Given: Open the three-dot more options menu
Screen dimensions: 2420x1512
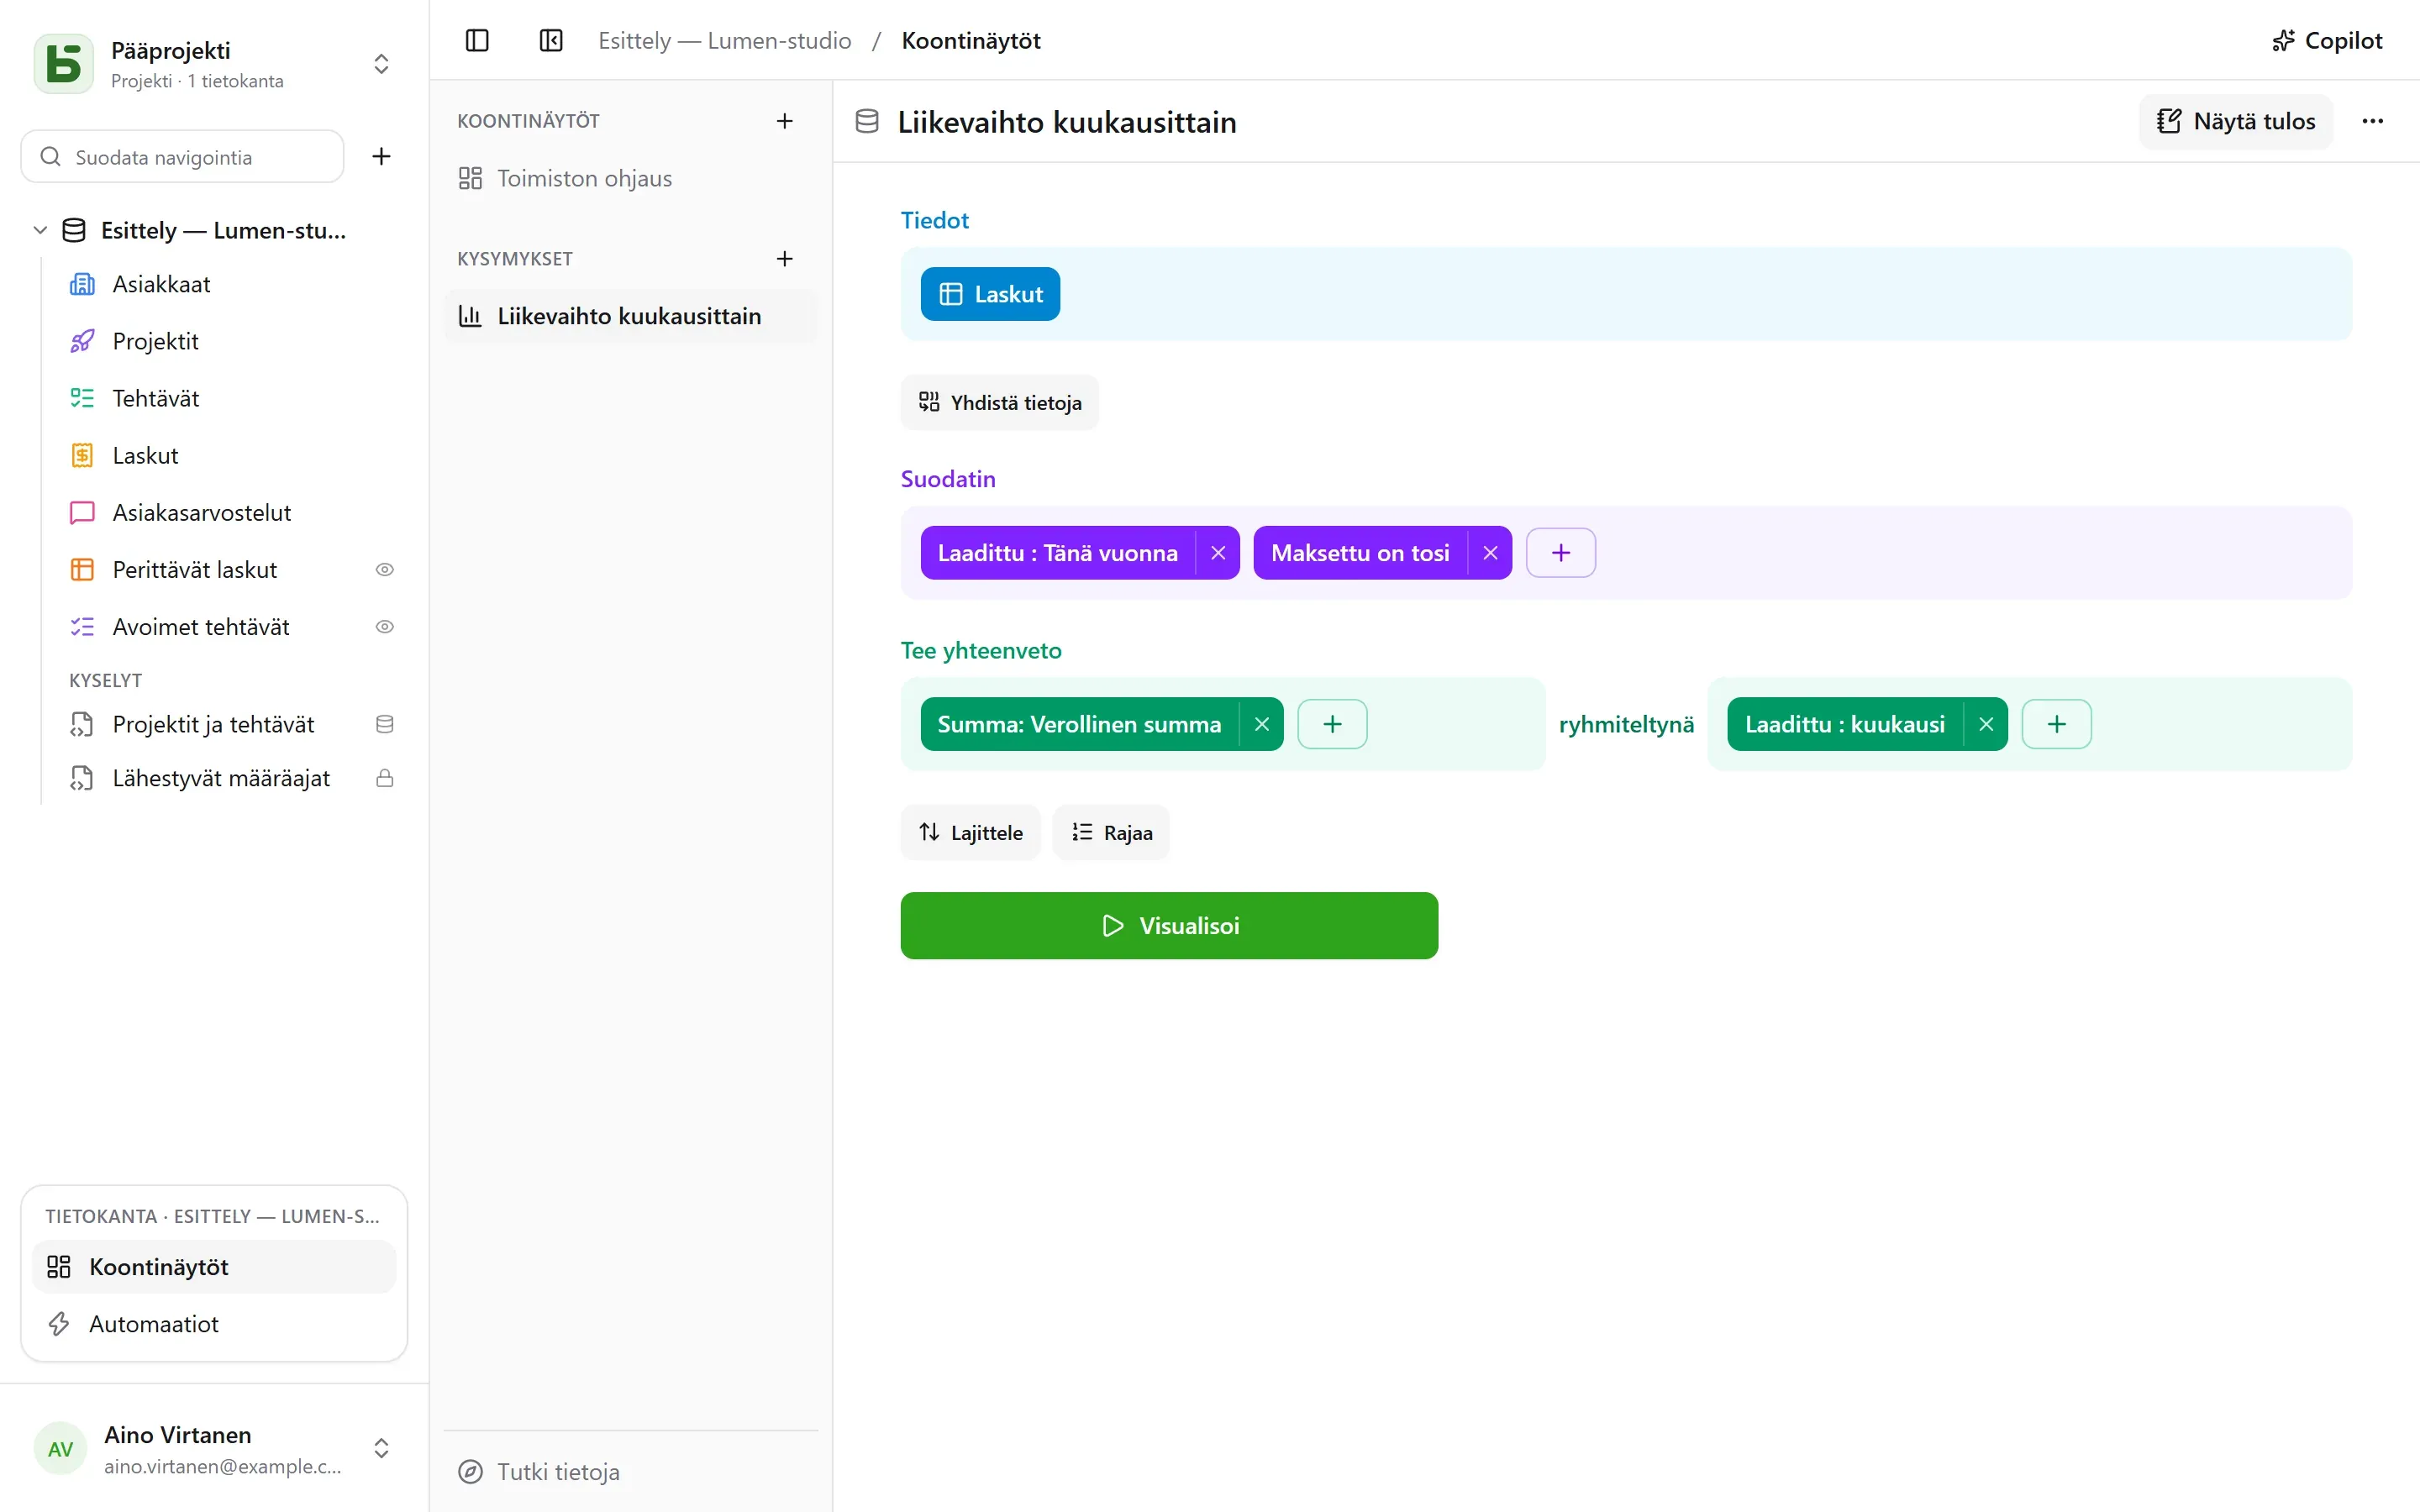Looking at the screenshot, I should tap(2372, 121).
